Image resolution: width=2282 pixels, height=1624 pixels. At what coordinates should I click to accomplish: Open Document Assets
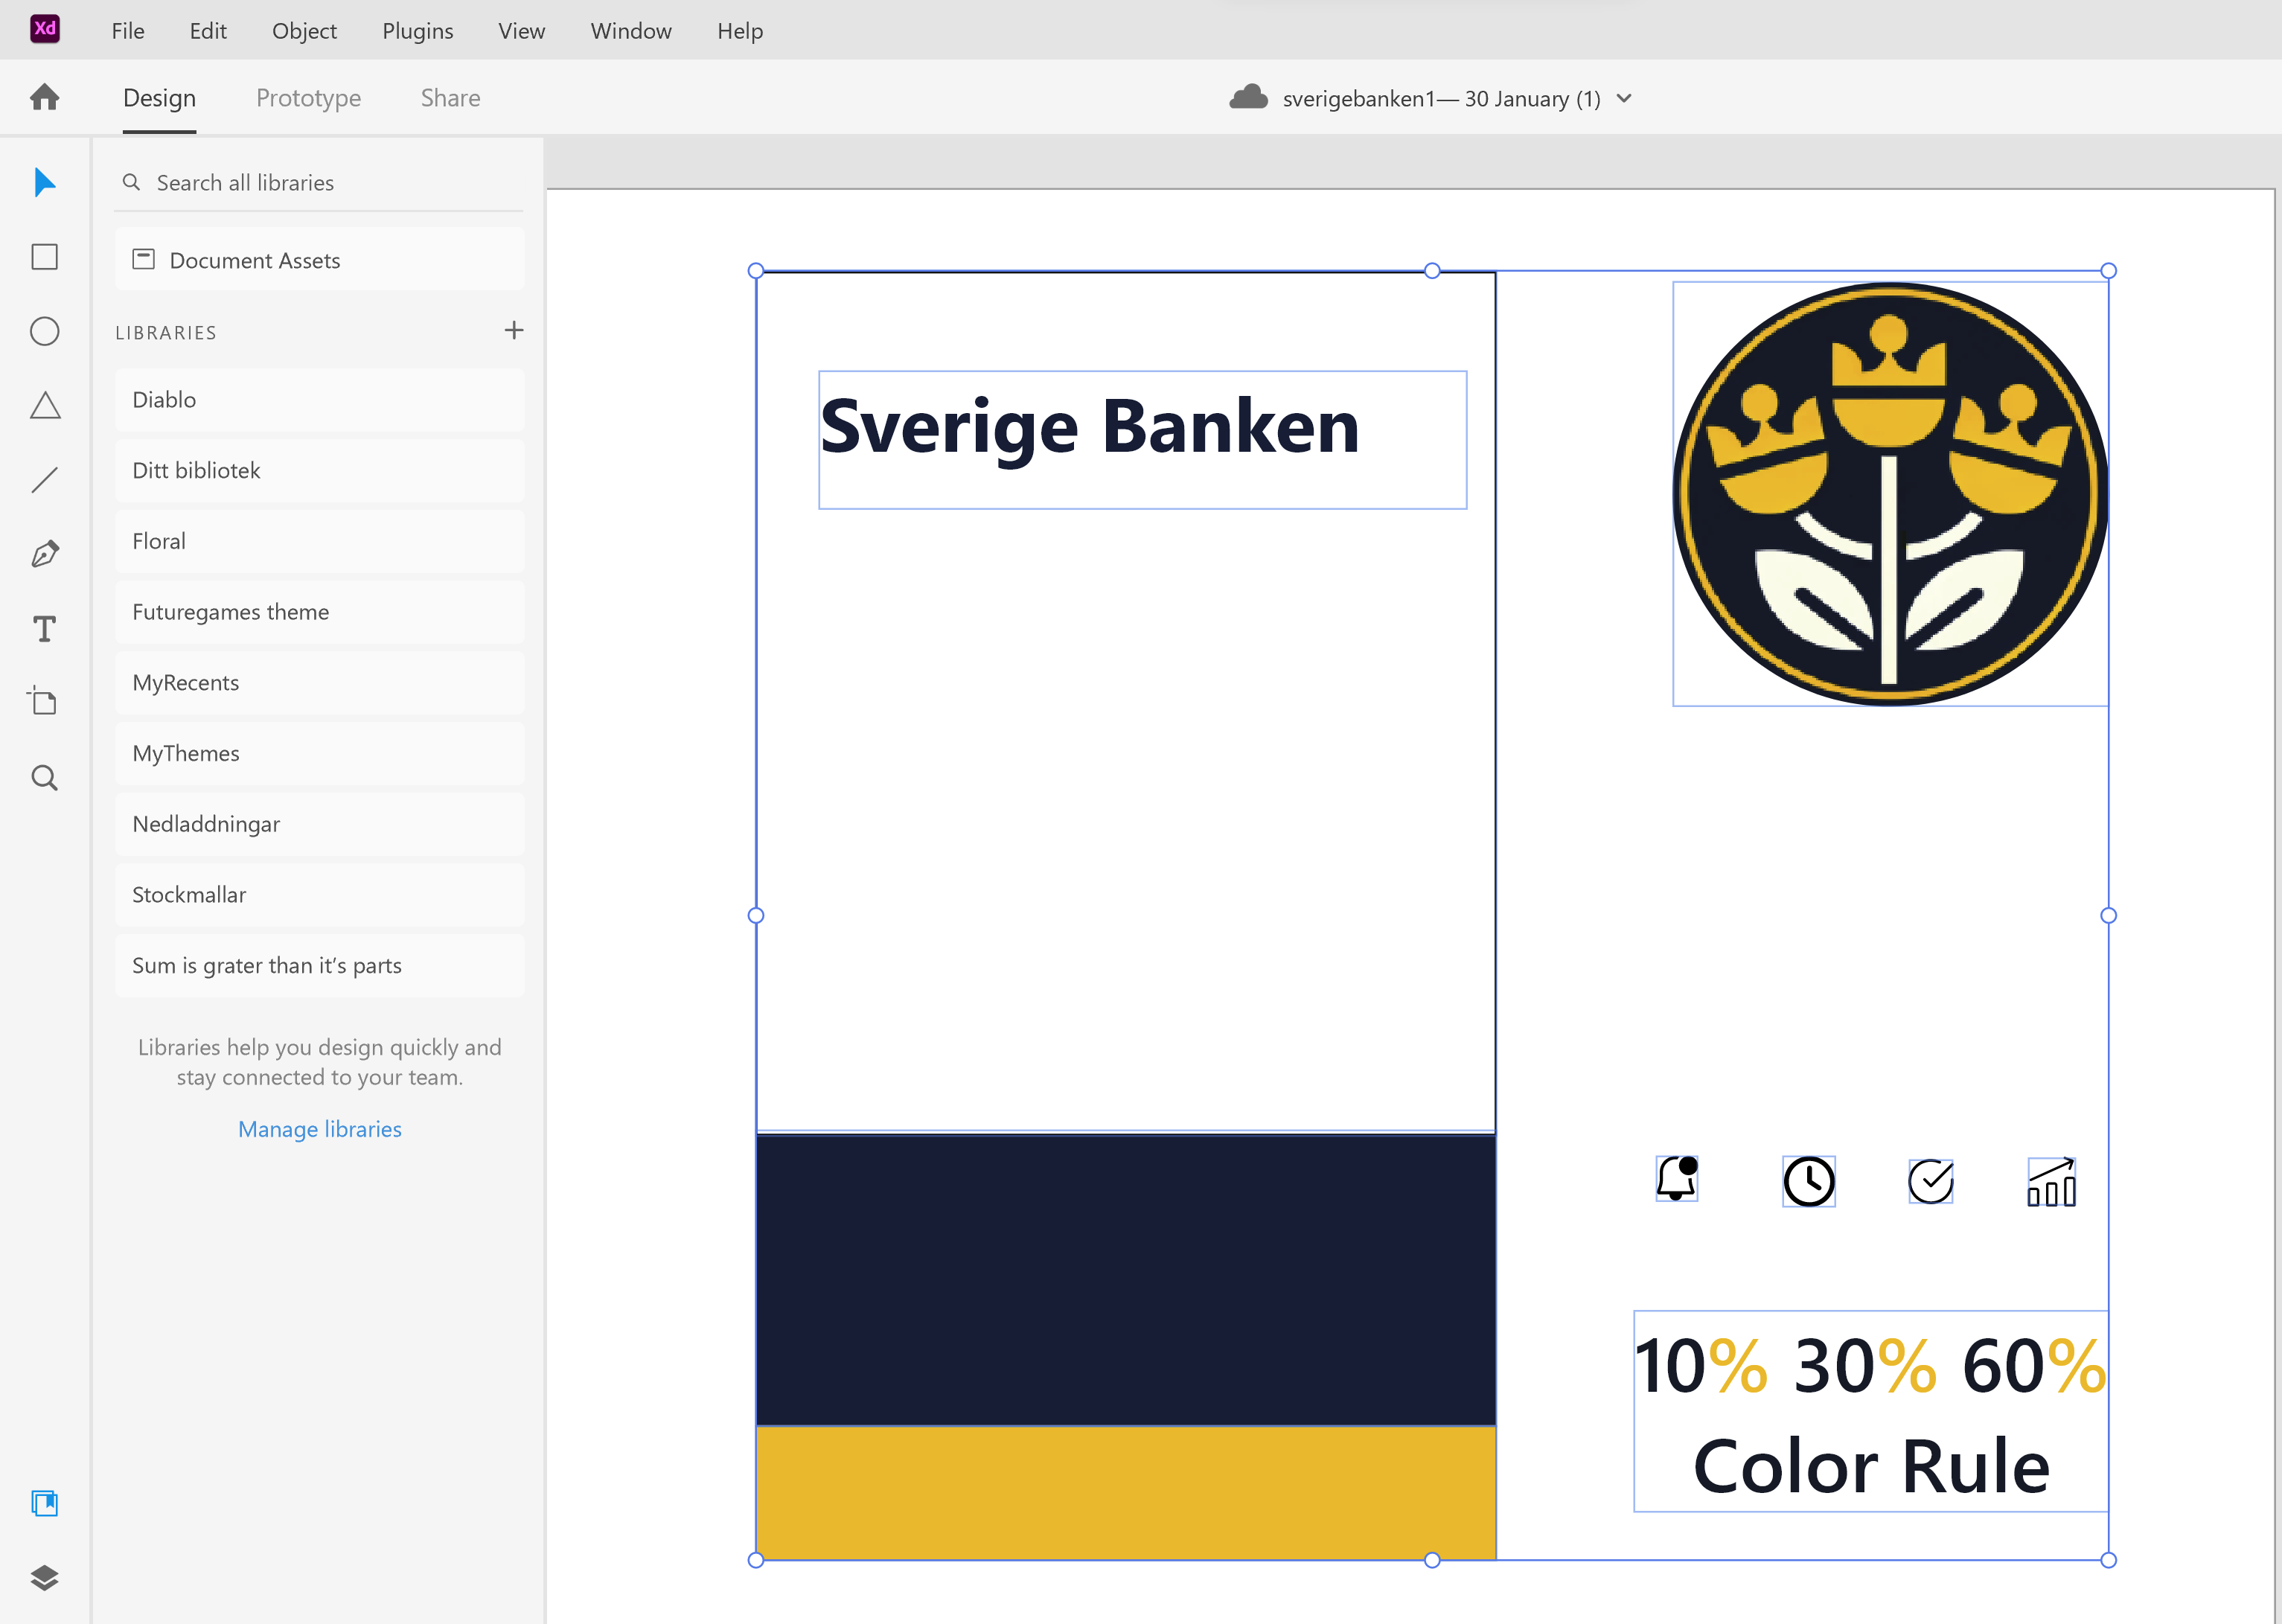[x=320, y=260]
